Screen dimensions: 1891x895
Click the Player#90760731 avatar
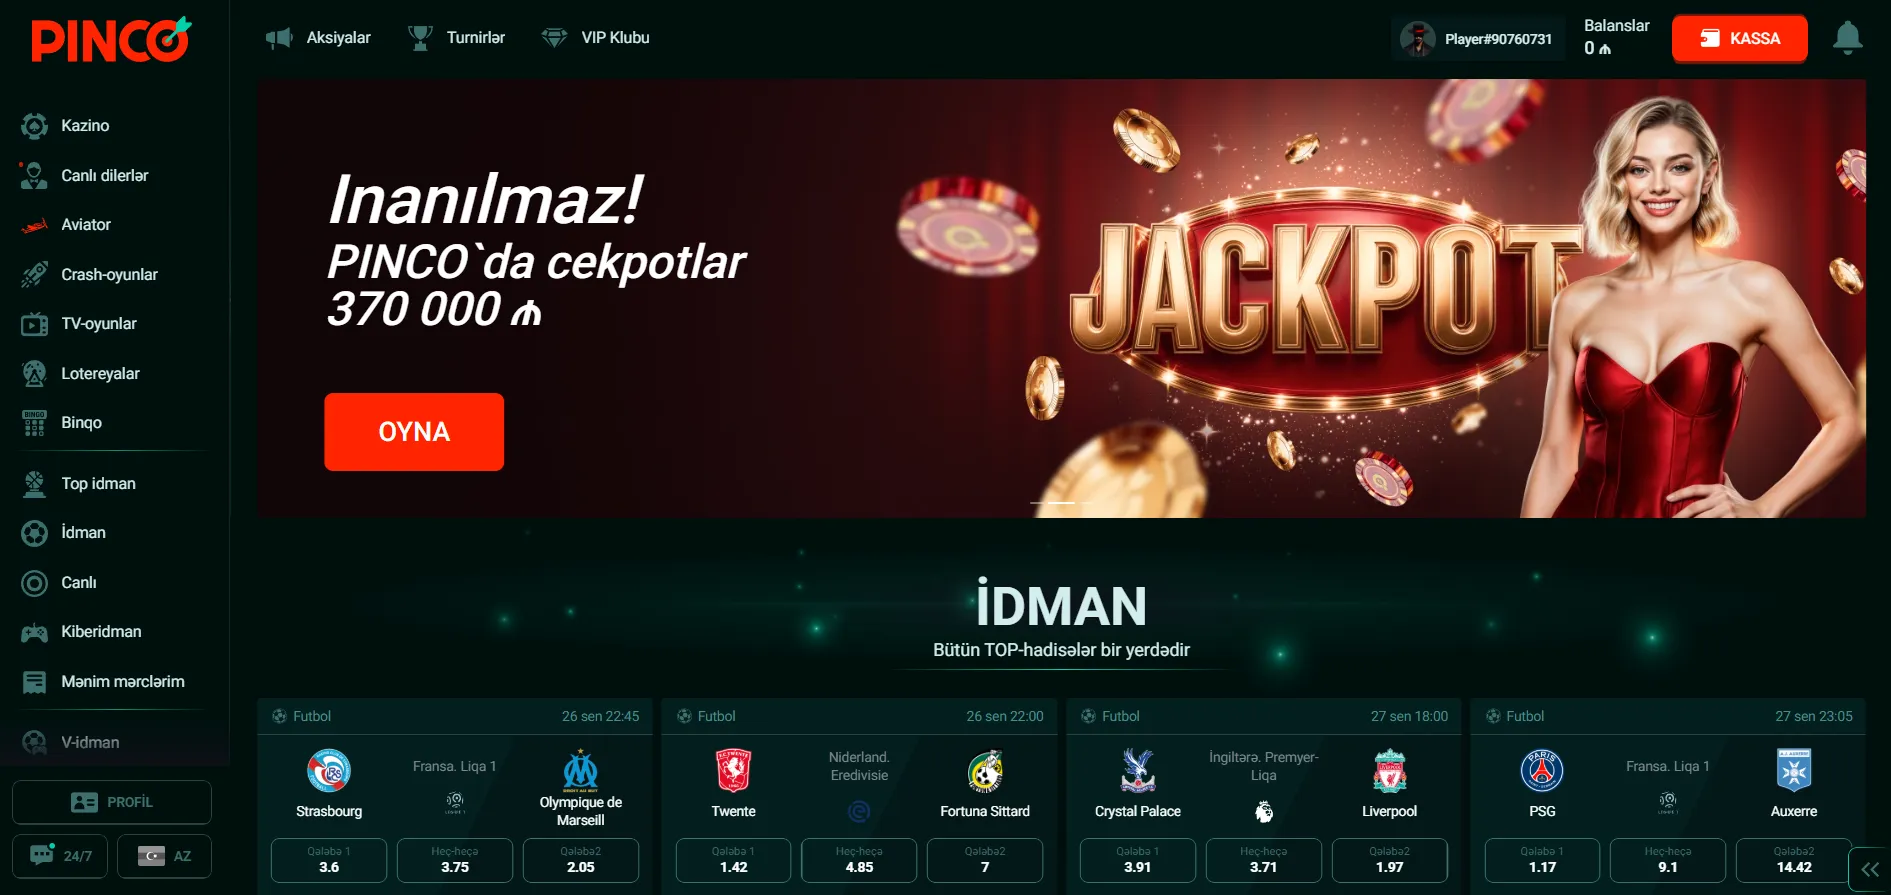tap(1417, 39)
